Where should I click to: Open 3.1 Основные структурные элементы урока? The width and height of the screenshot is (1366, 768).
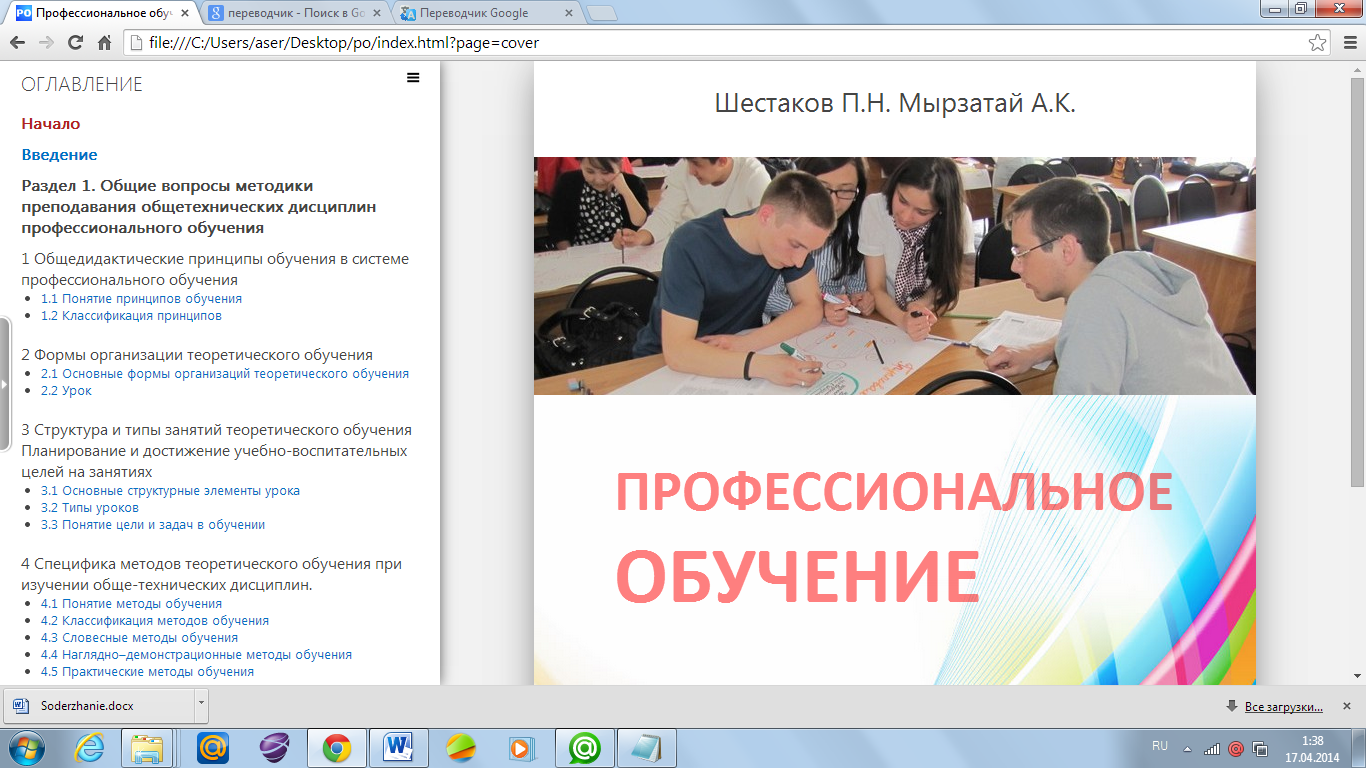[x=170, y=491]
